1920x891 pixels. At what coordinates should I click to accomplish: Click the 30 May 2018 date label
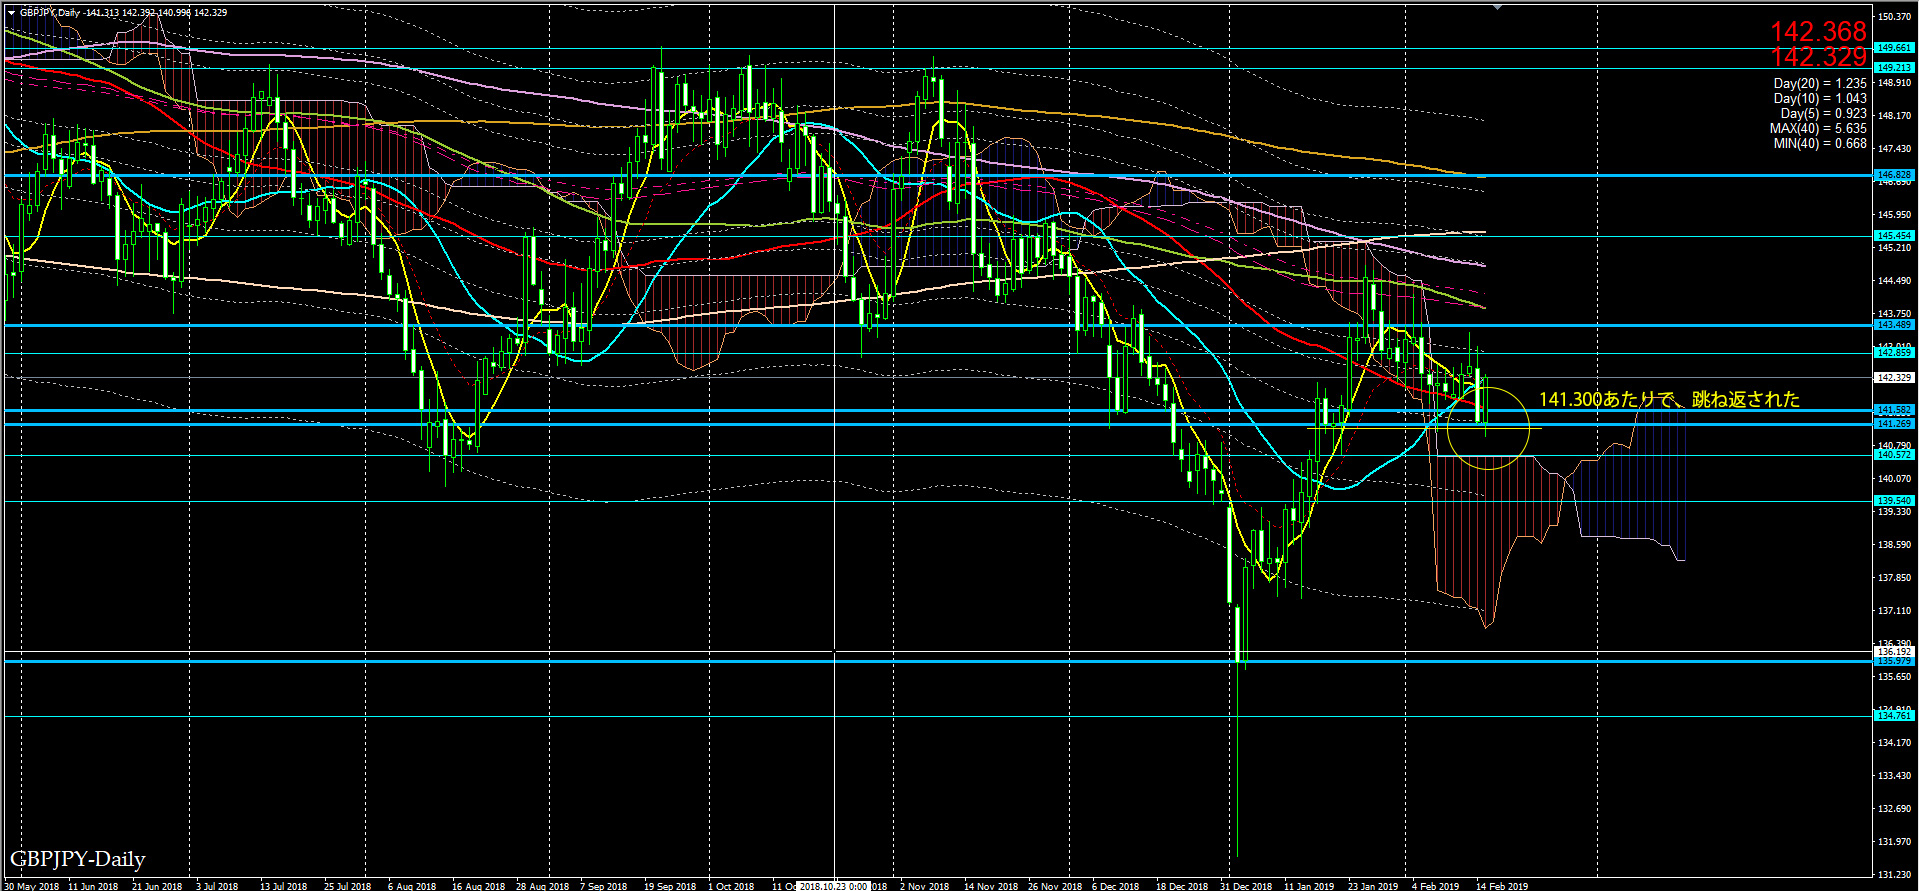[x=31, y=886]
